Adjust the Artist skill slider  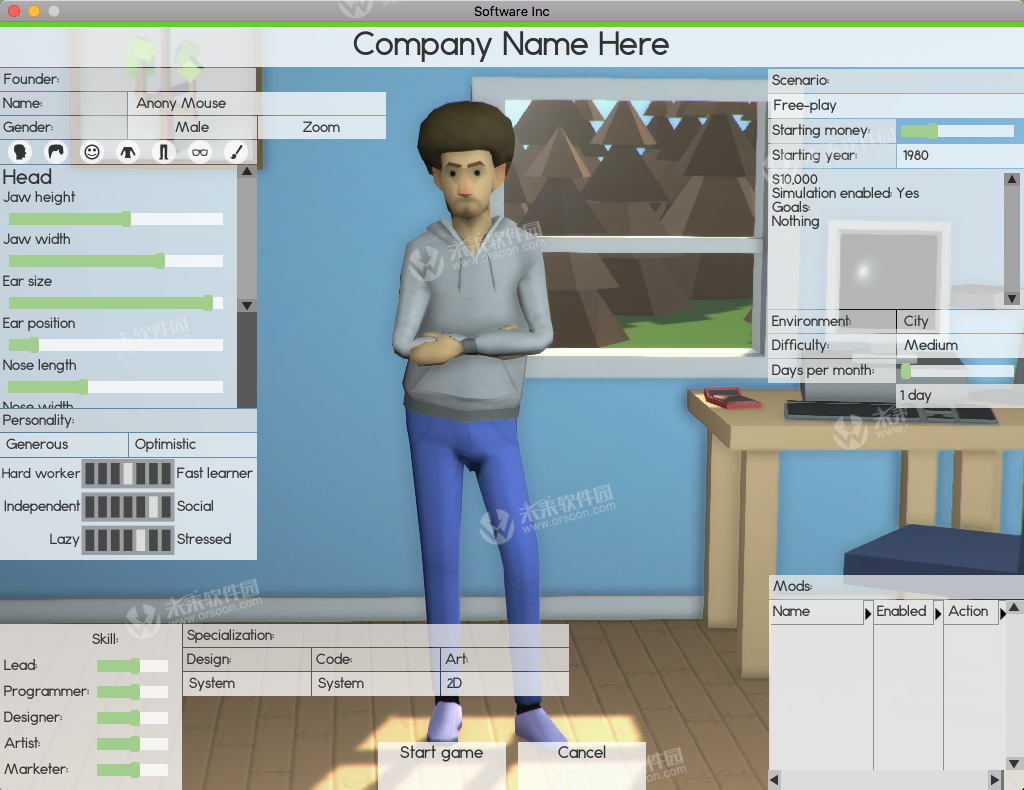click(x=133, y=744)
